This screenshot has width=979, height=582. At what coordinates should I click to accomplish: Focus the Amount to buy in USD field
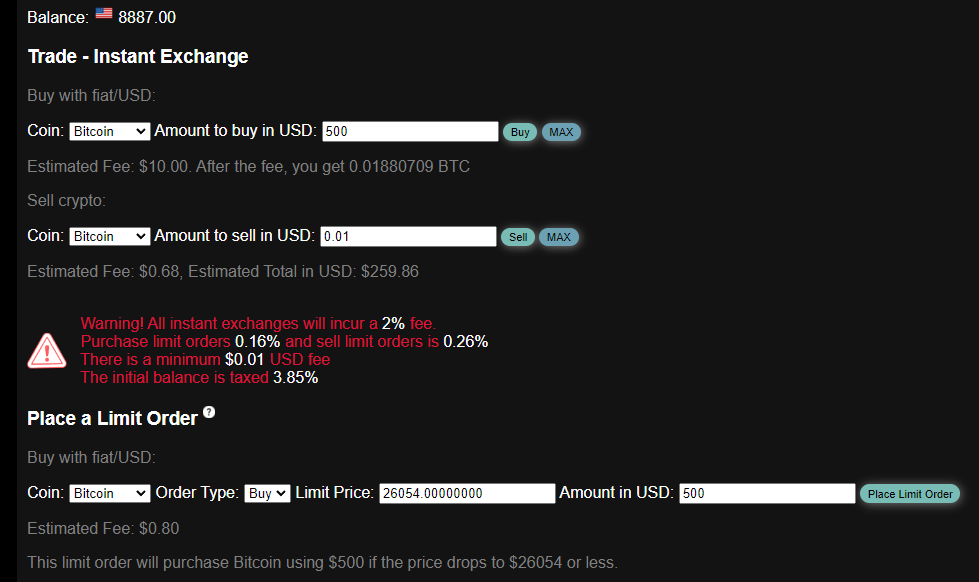pyautogui.click(x=410, y=131)
